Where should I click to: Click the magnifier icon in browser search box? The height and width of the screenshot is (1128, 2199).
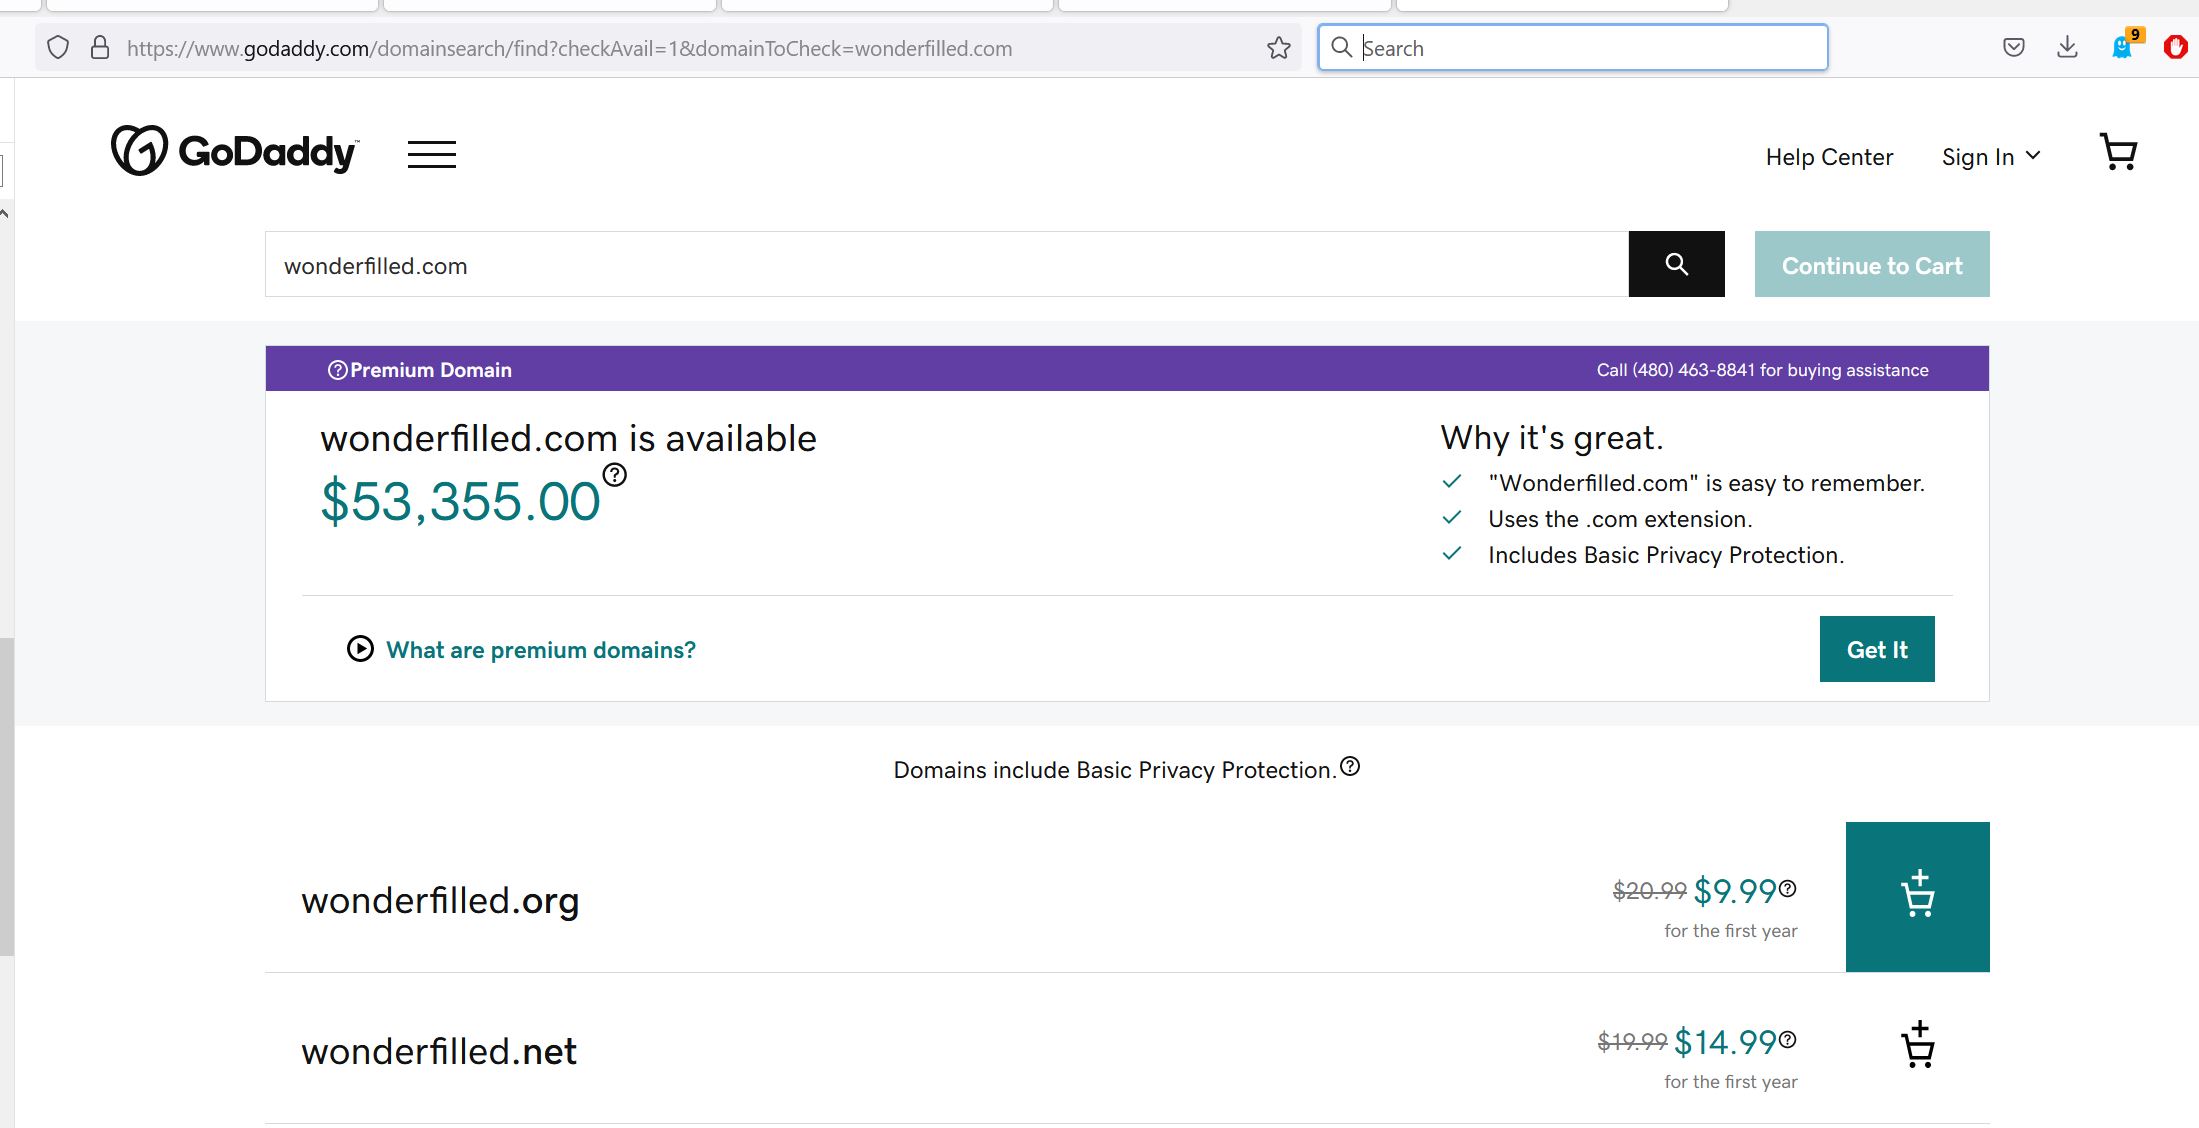(x=1342, y=47)
